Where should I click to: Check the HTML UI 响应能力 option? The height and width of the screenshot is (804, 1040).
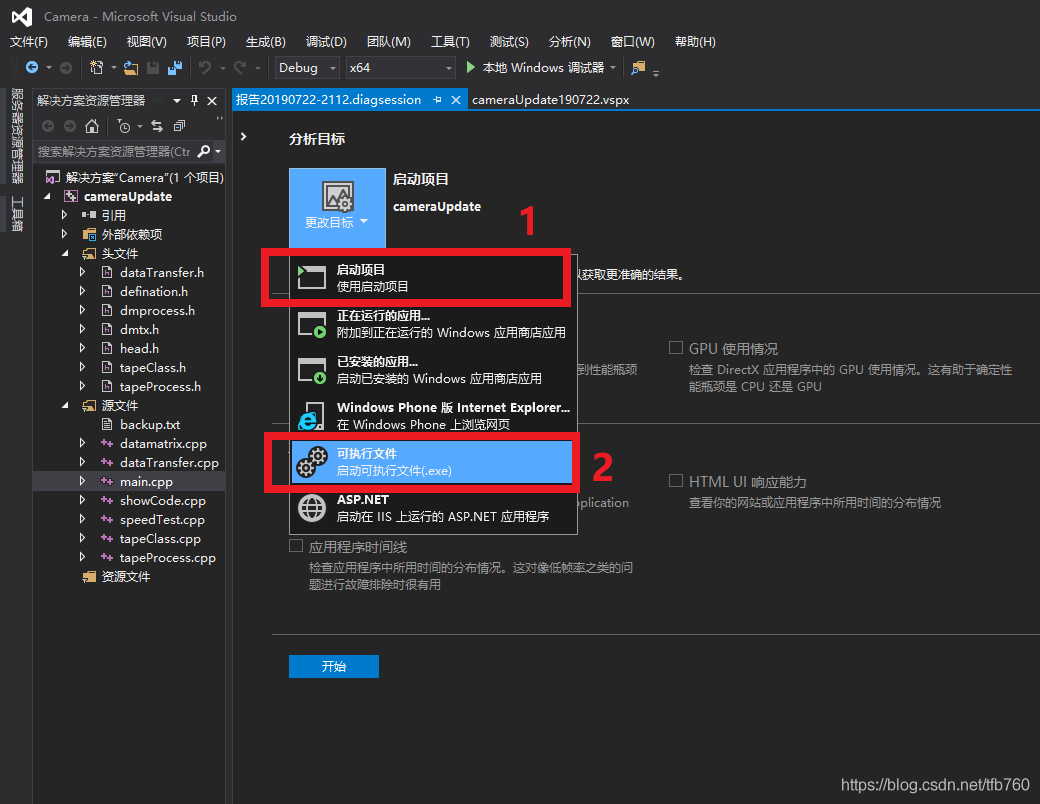(676, 481)
